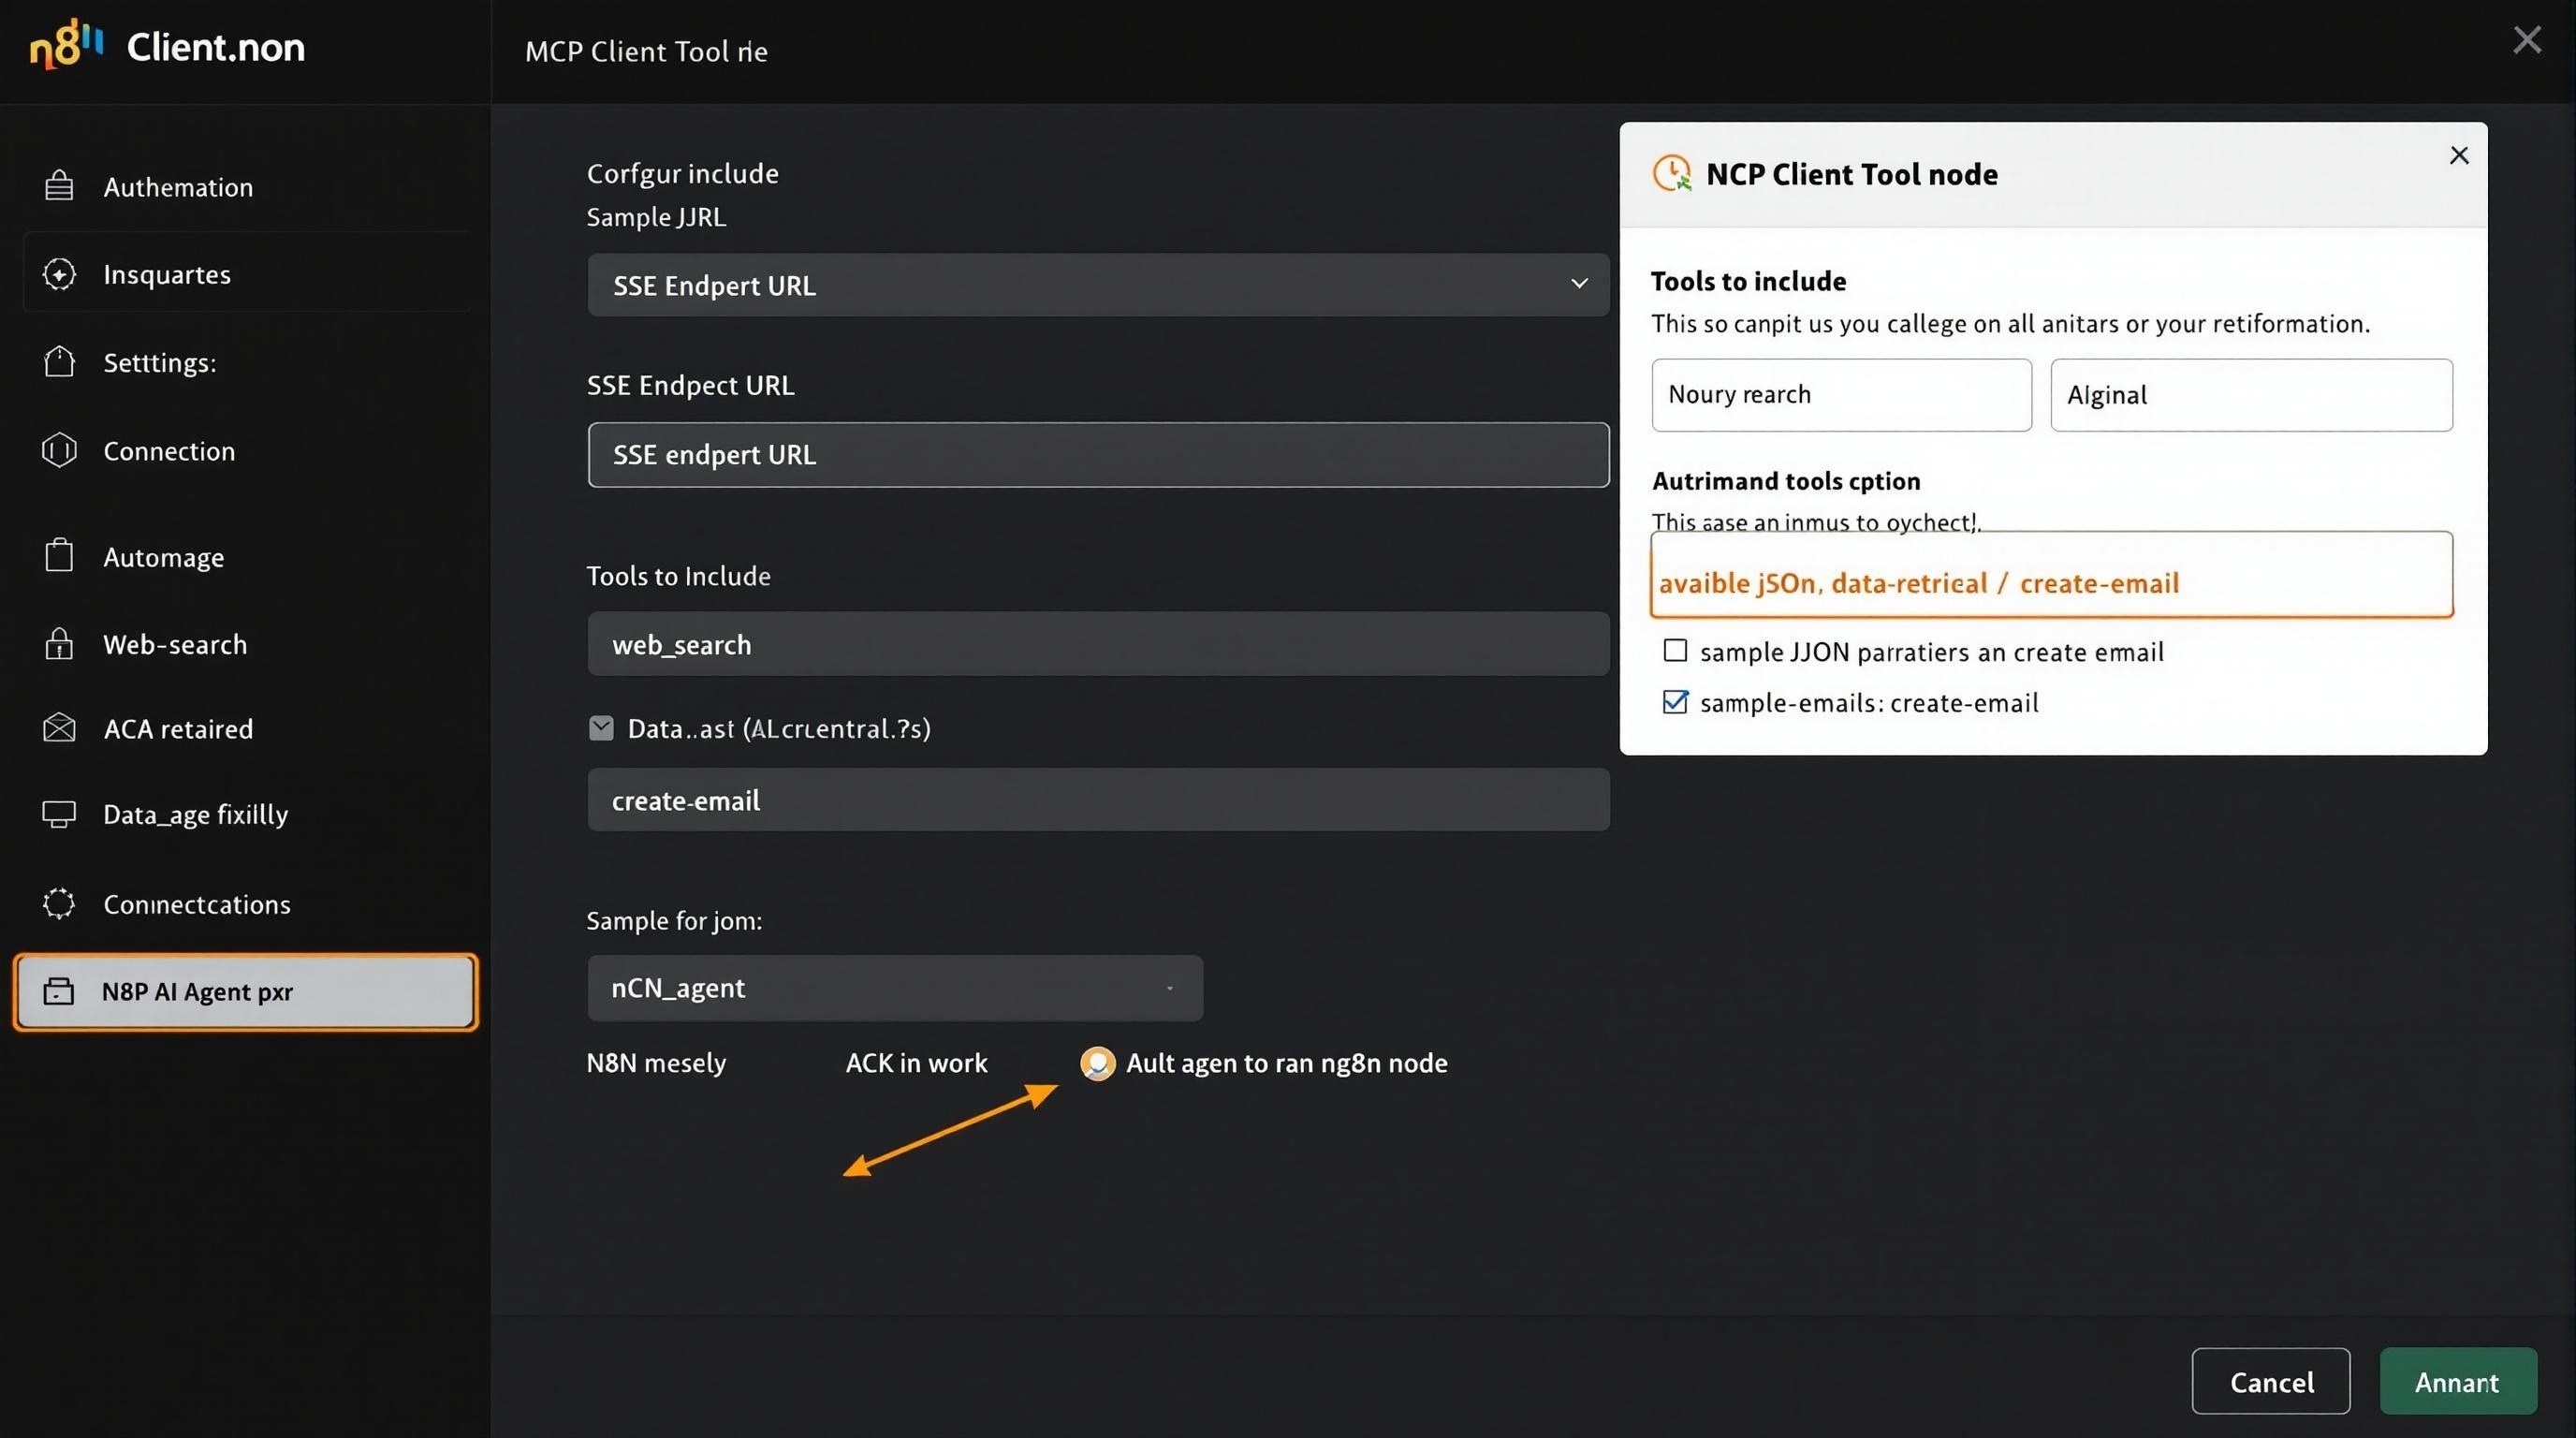Screen dimensions: 2576x1438
Task: Click the n8n logo icon
Action: (66, 45)
